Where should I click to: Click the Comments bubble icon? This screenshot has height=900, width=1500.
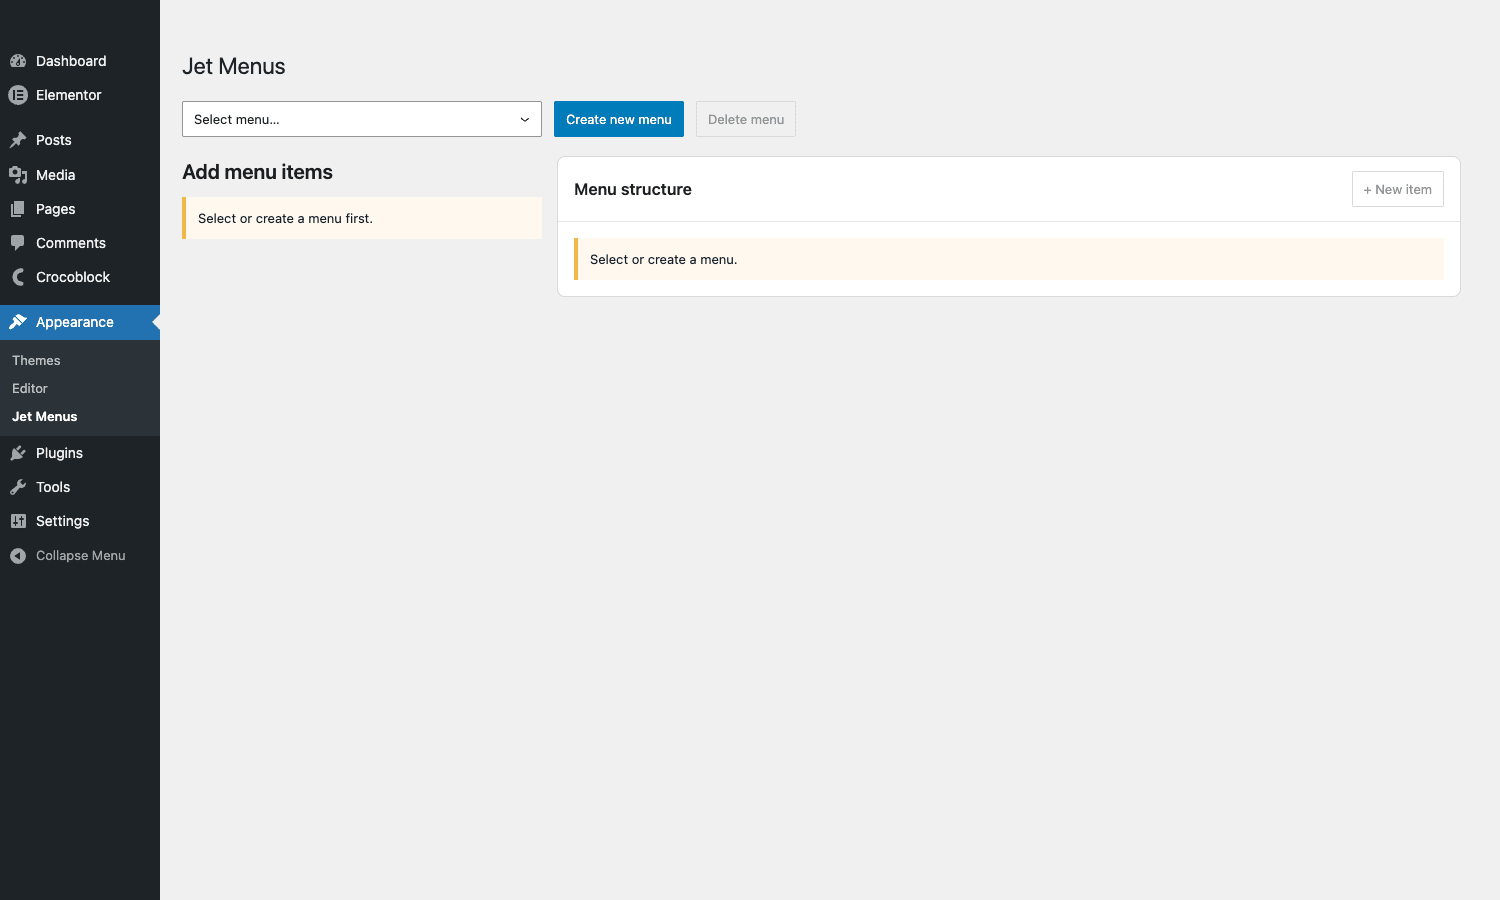coord(18,243)
